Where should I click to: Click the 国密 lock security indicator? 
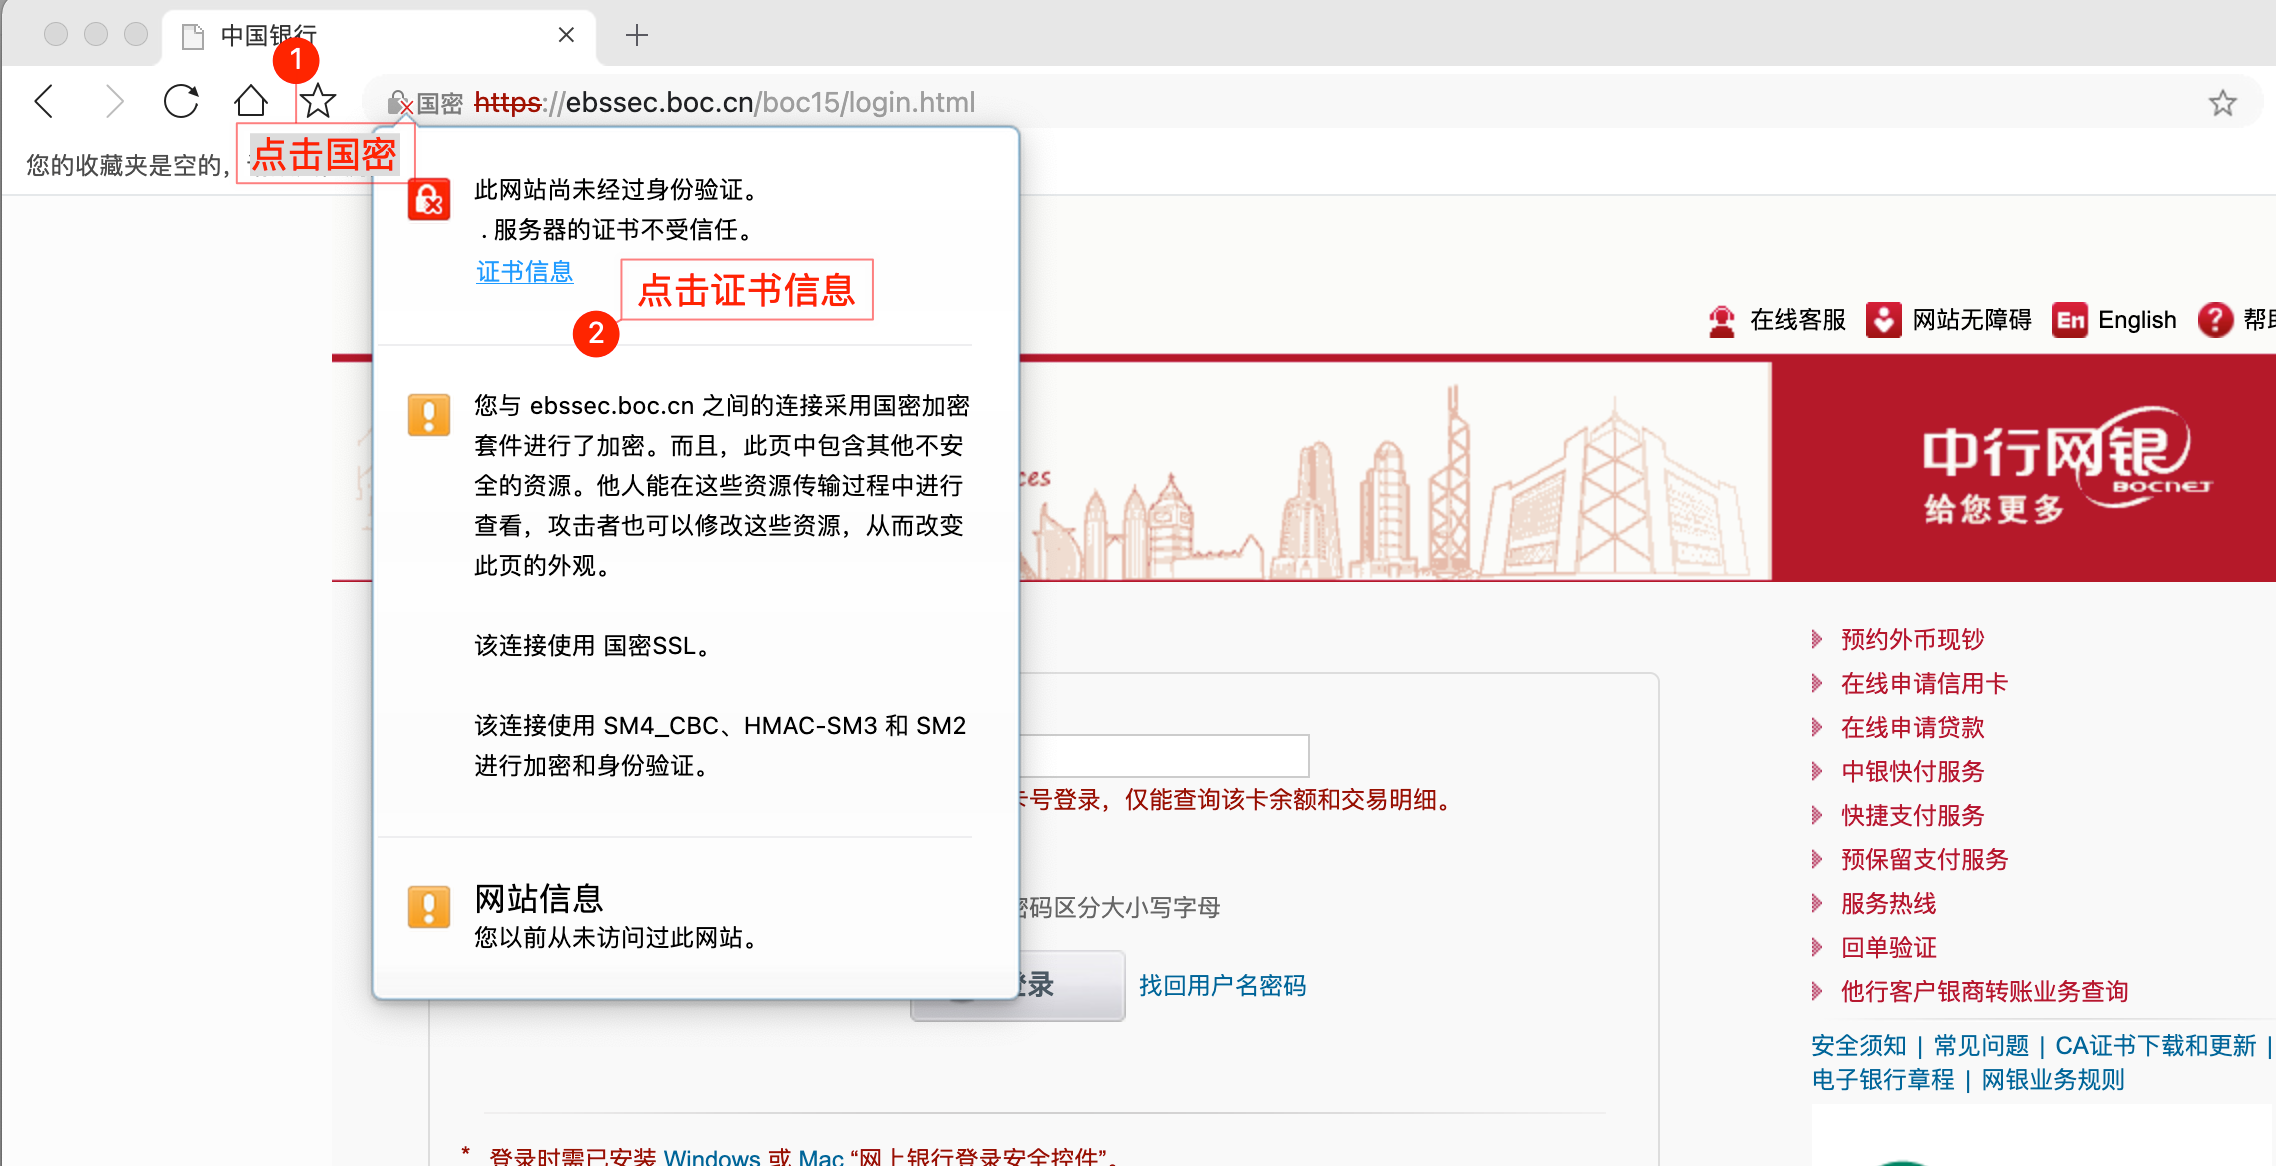pyautogui.click(x=426, y=103)
